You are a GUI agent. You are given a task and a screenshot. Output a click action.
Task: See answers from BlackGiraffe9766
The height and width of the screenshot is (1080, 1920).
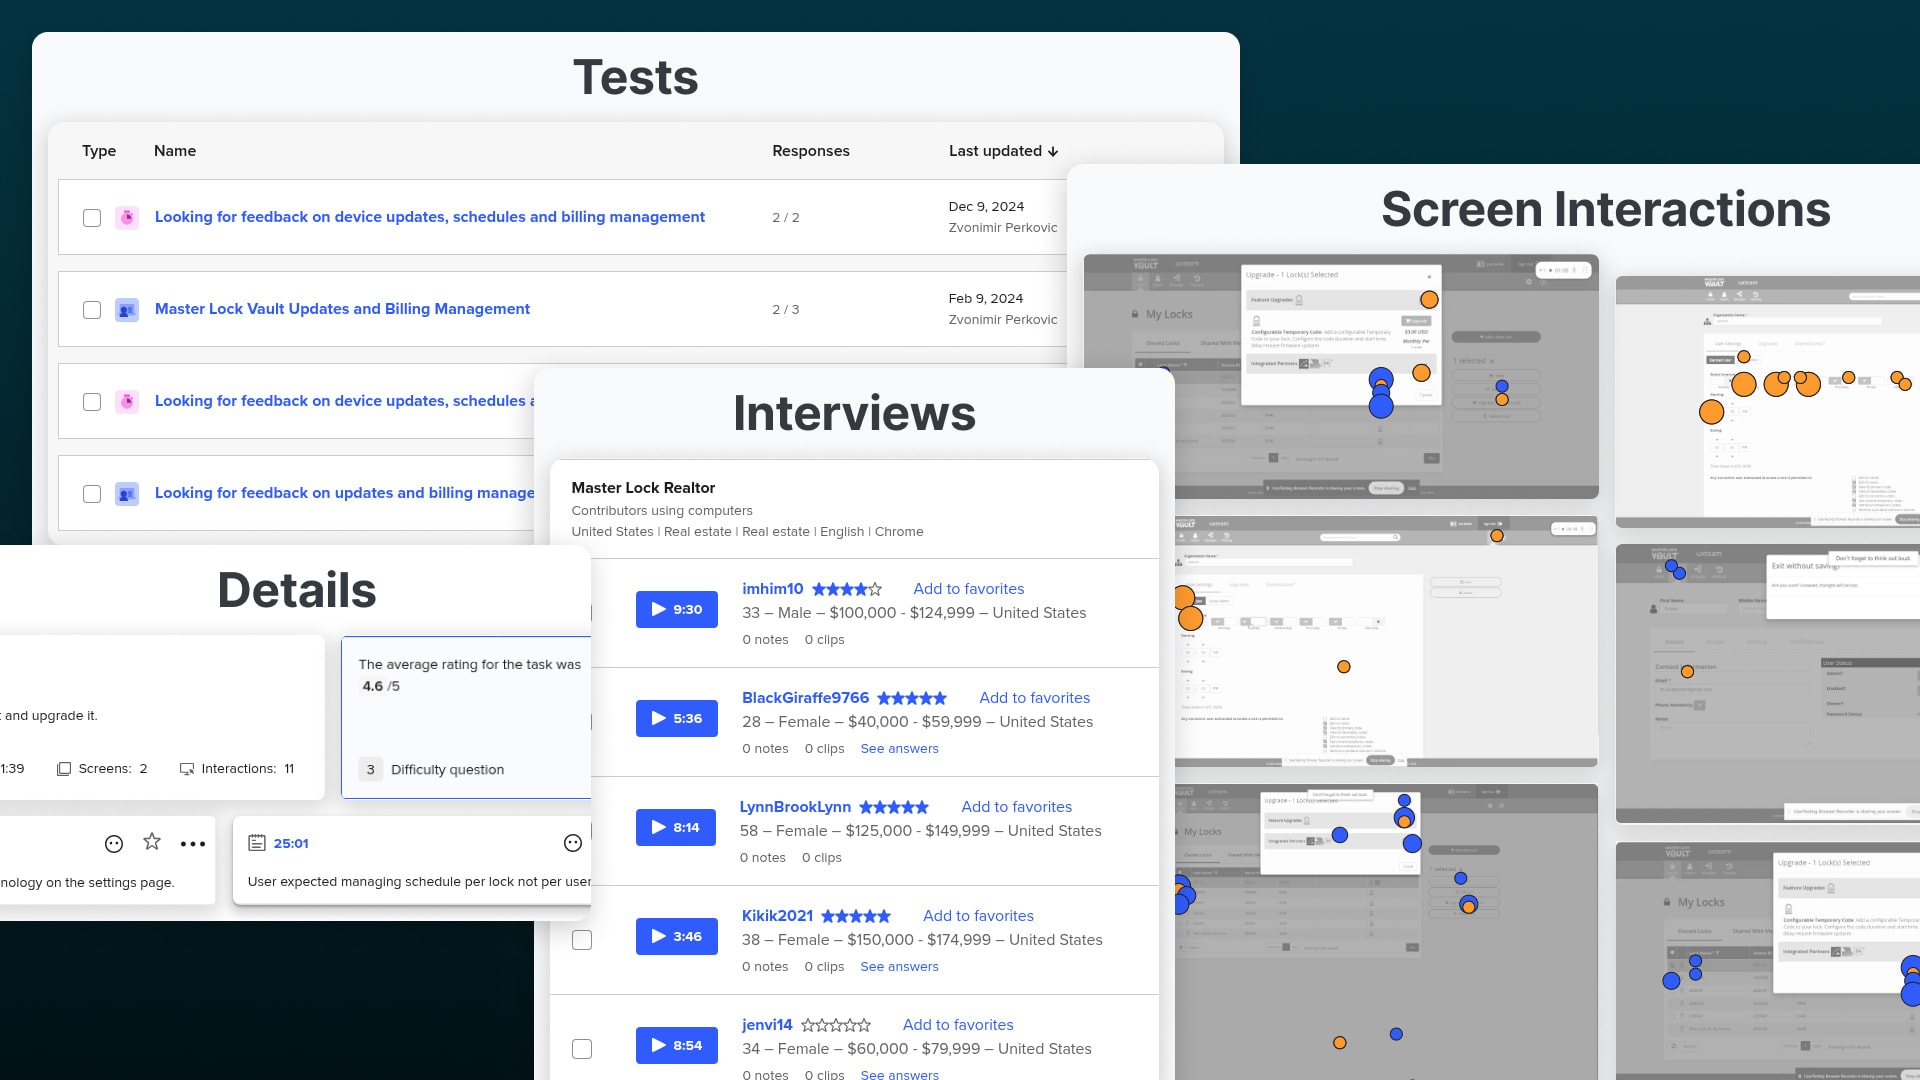click(900, 749)
